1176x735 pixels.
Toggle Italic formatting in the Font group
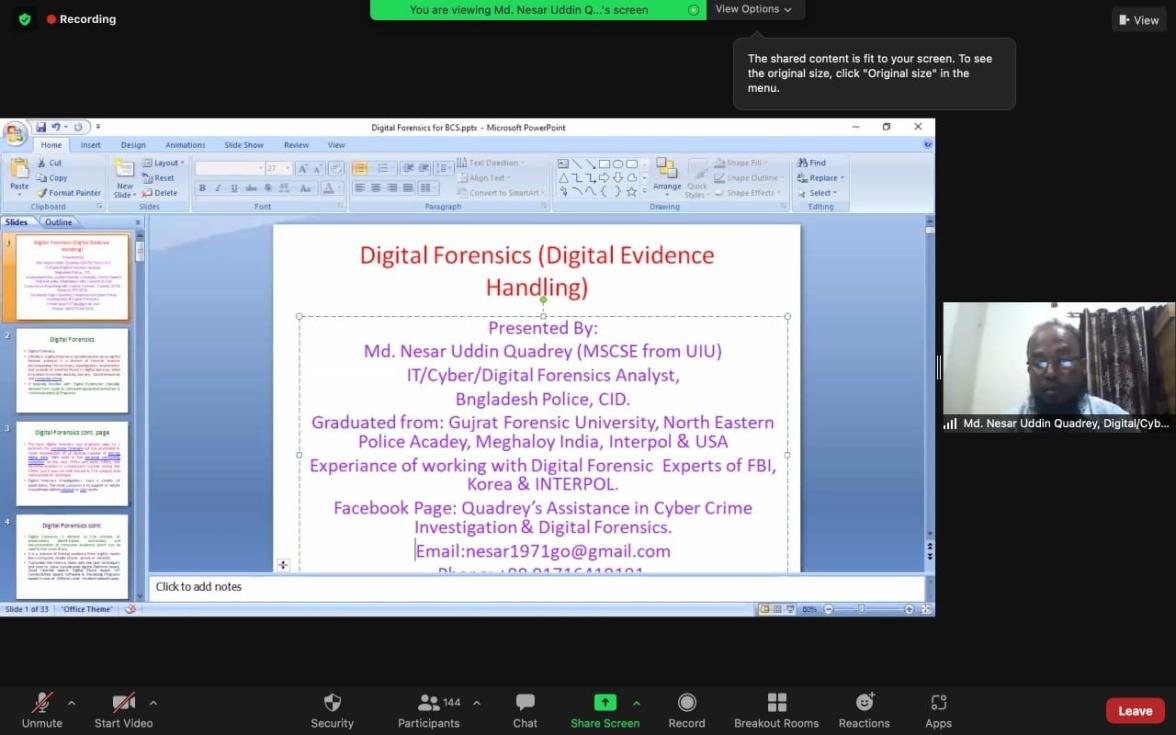pos(218,188)
